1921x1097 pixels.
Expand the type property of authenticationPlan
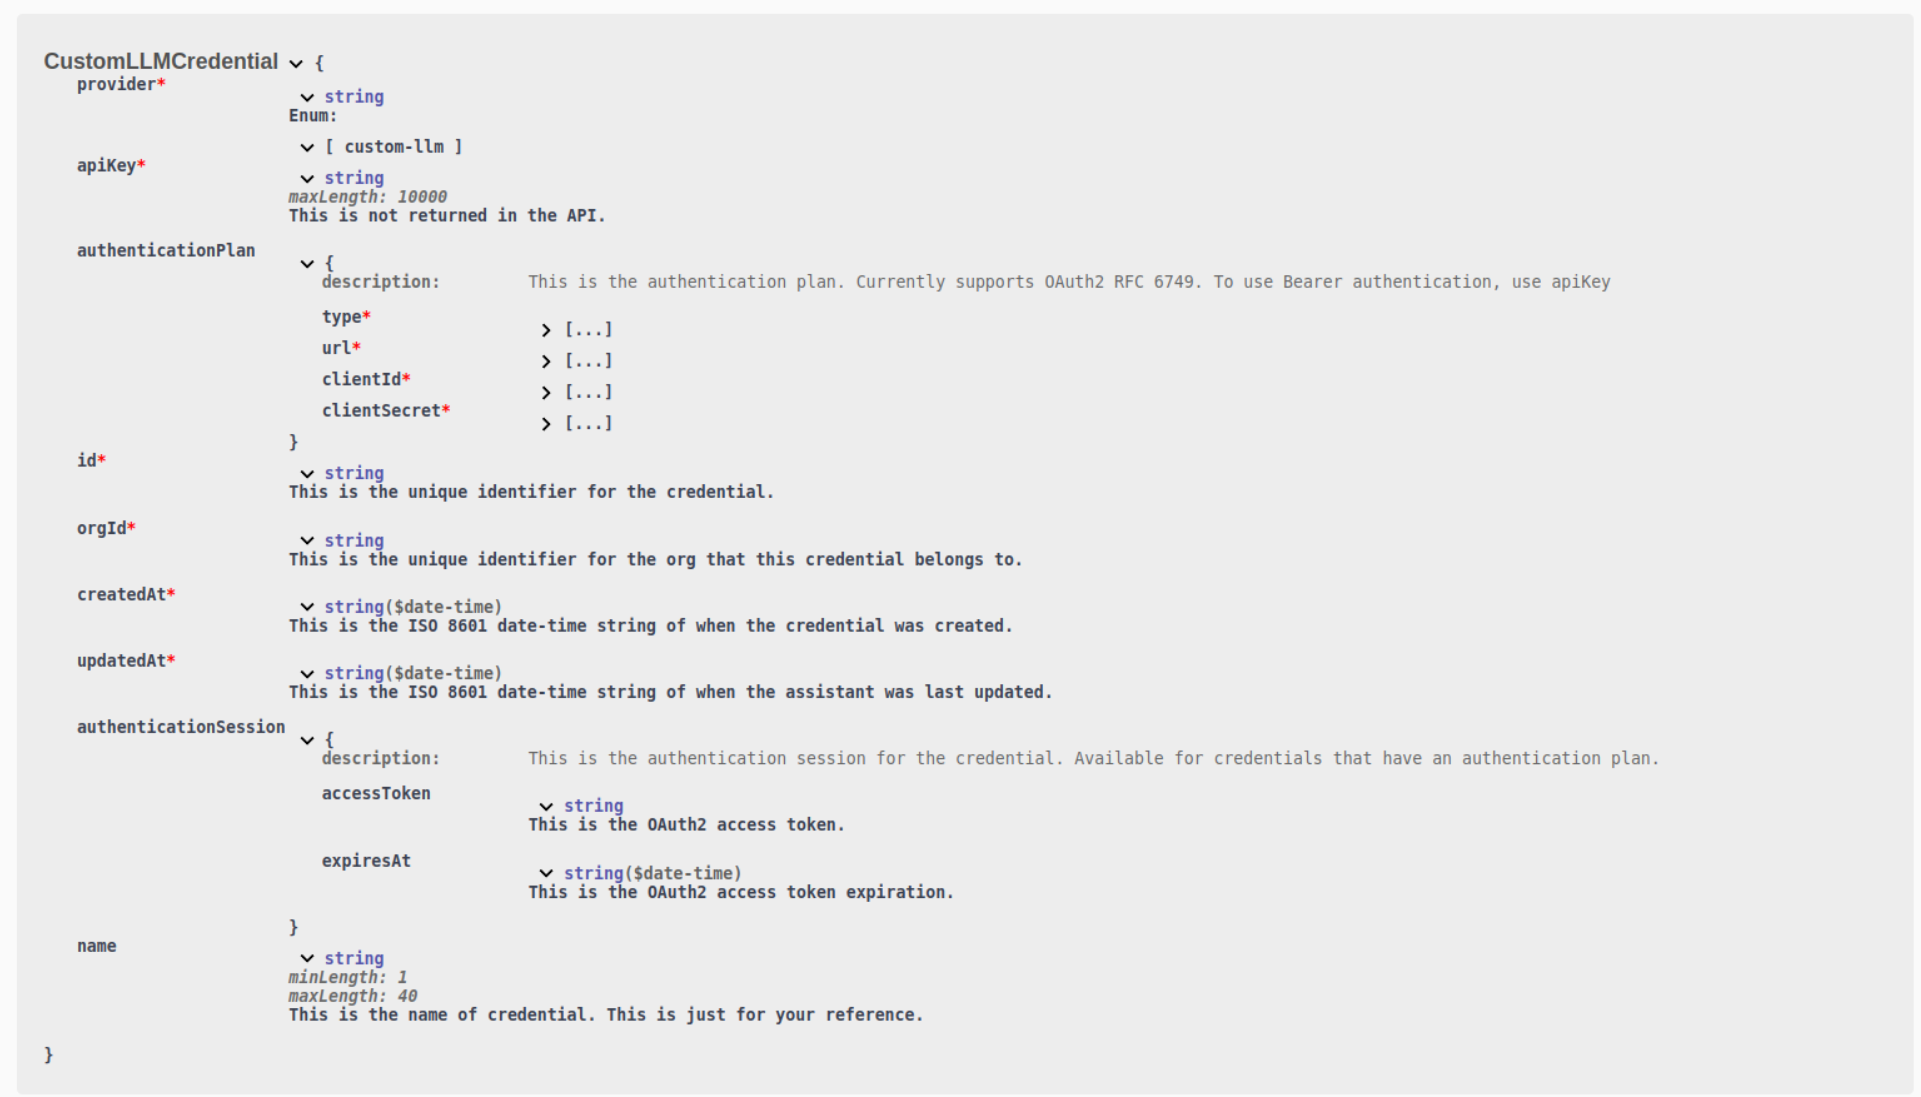point(546,330)
